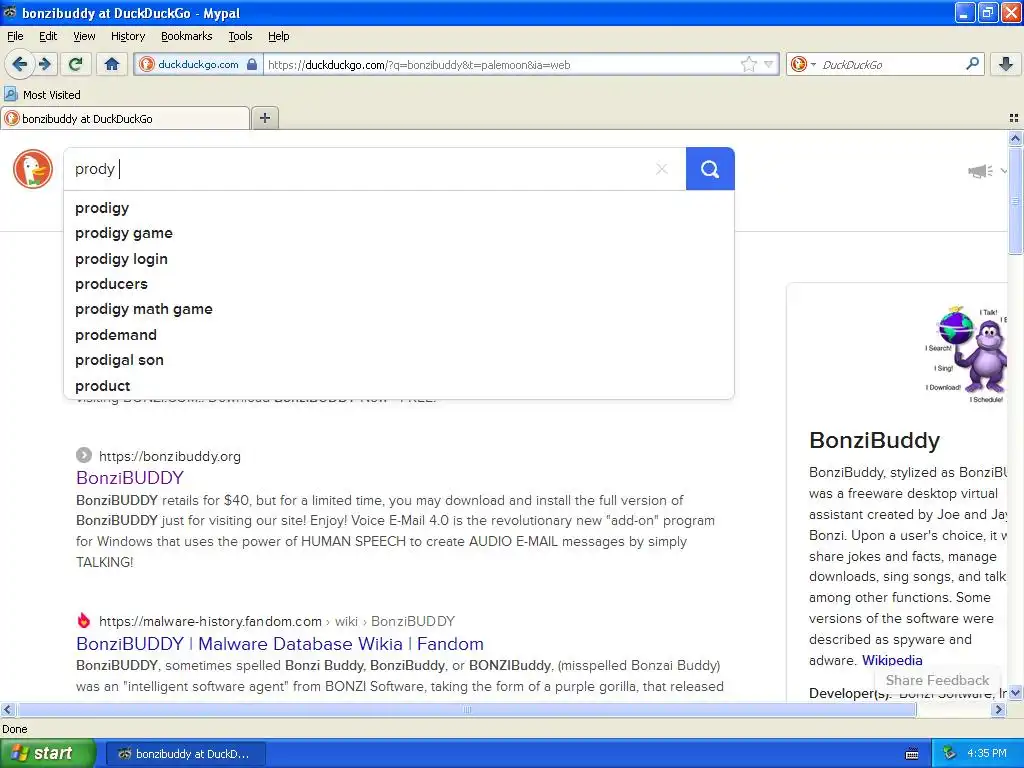This screenshot has width=1024, height=768.
Task: Open the History menu
Action: point(127,36)
